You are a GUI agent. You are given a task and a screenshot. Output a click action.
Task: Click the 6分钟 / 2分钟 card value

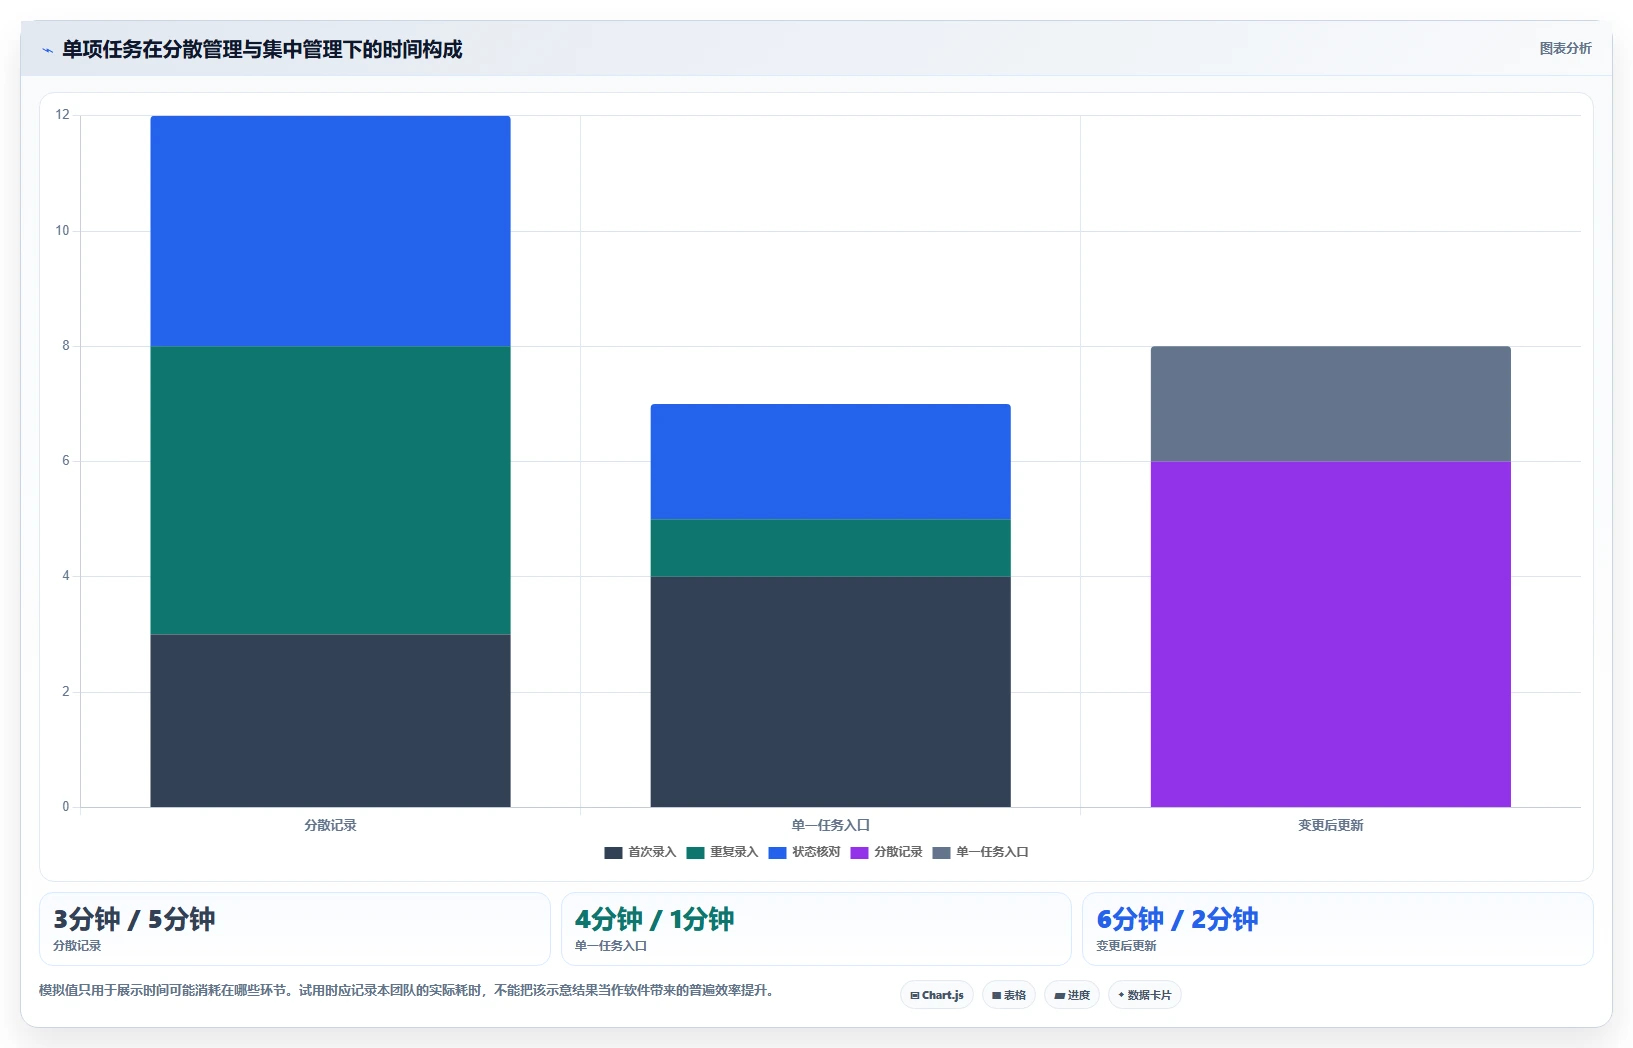point(1177,919)
